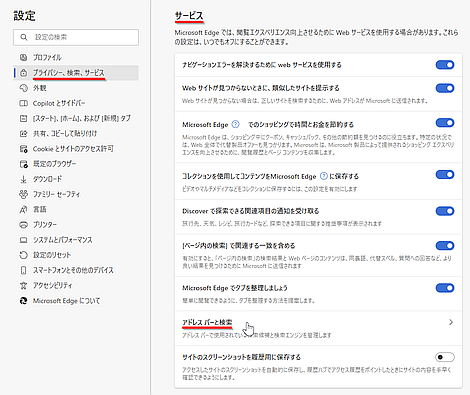Click help icon beside ショッピング Microsoft Edge
Screen dimensions: 470x395
(x=235, y=124)
